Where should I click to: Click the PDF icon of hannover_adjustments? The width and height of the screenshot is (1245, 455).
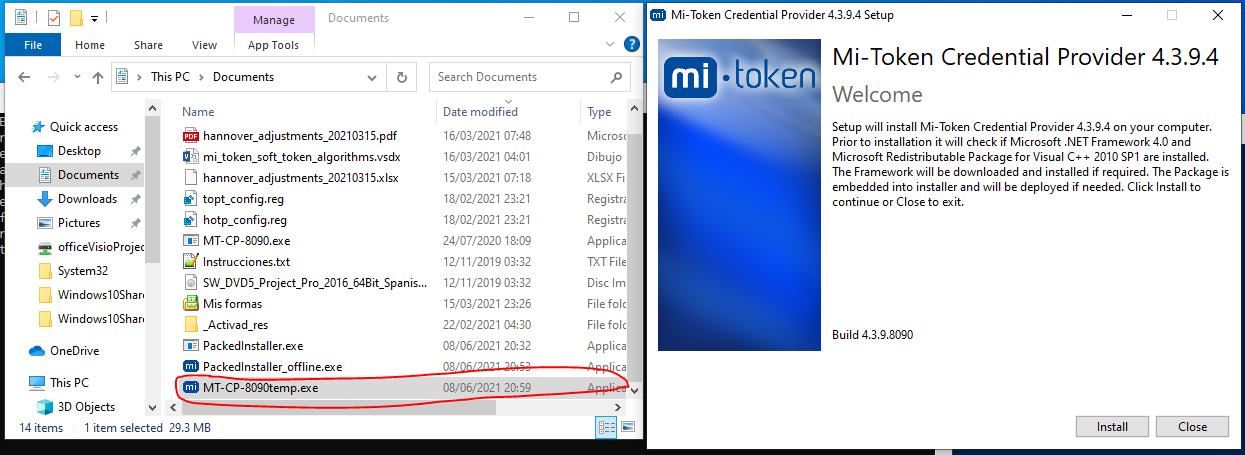click(x=191, y=136)
